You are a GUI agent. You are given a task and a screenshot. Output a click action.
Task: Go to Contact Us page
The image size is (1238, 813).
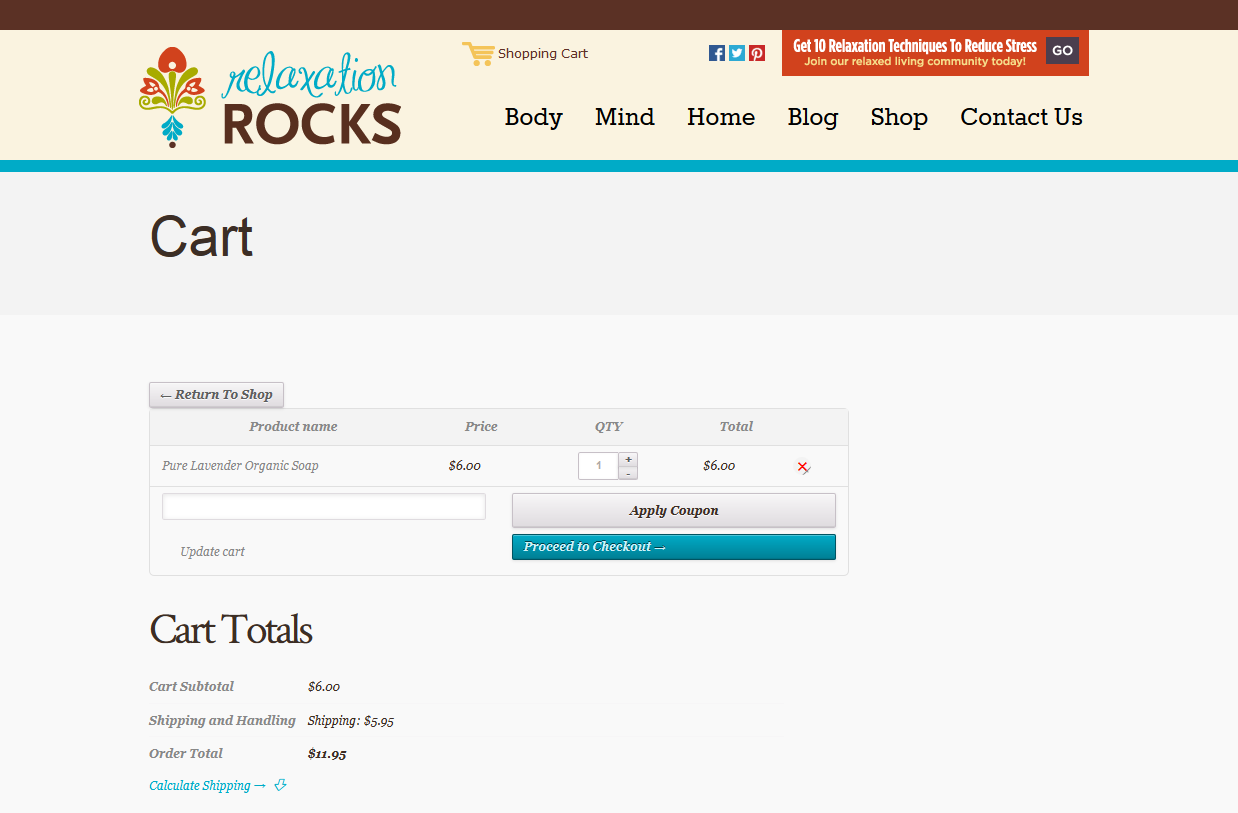point(1021,117)
